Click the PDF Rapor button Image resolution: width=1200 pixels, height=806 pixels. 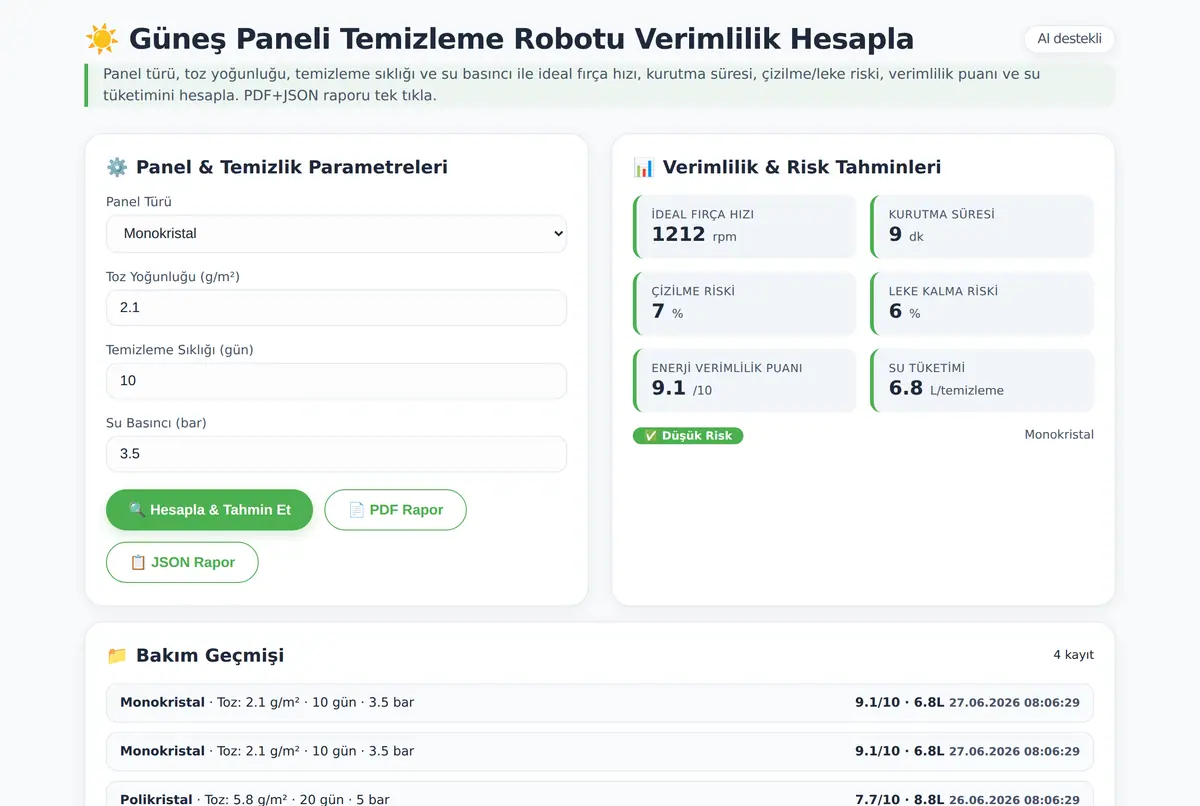(x=395, y=510)
